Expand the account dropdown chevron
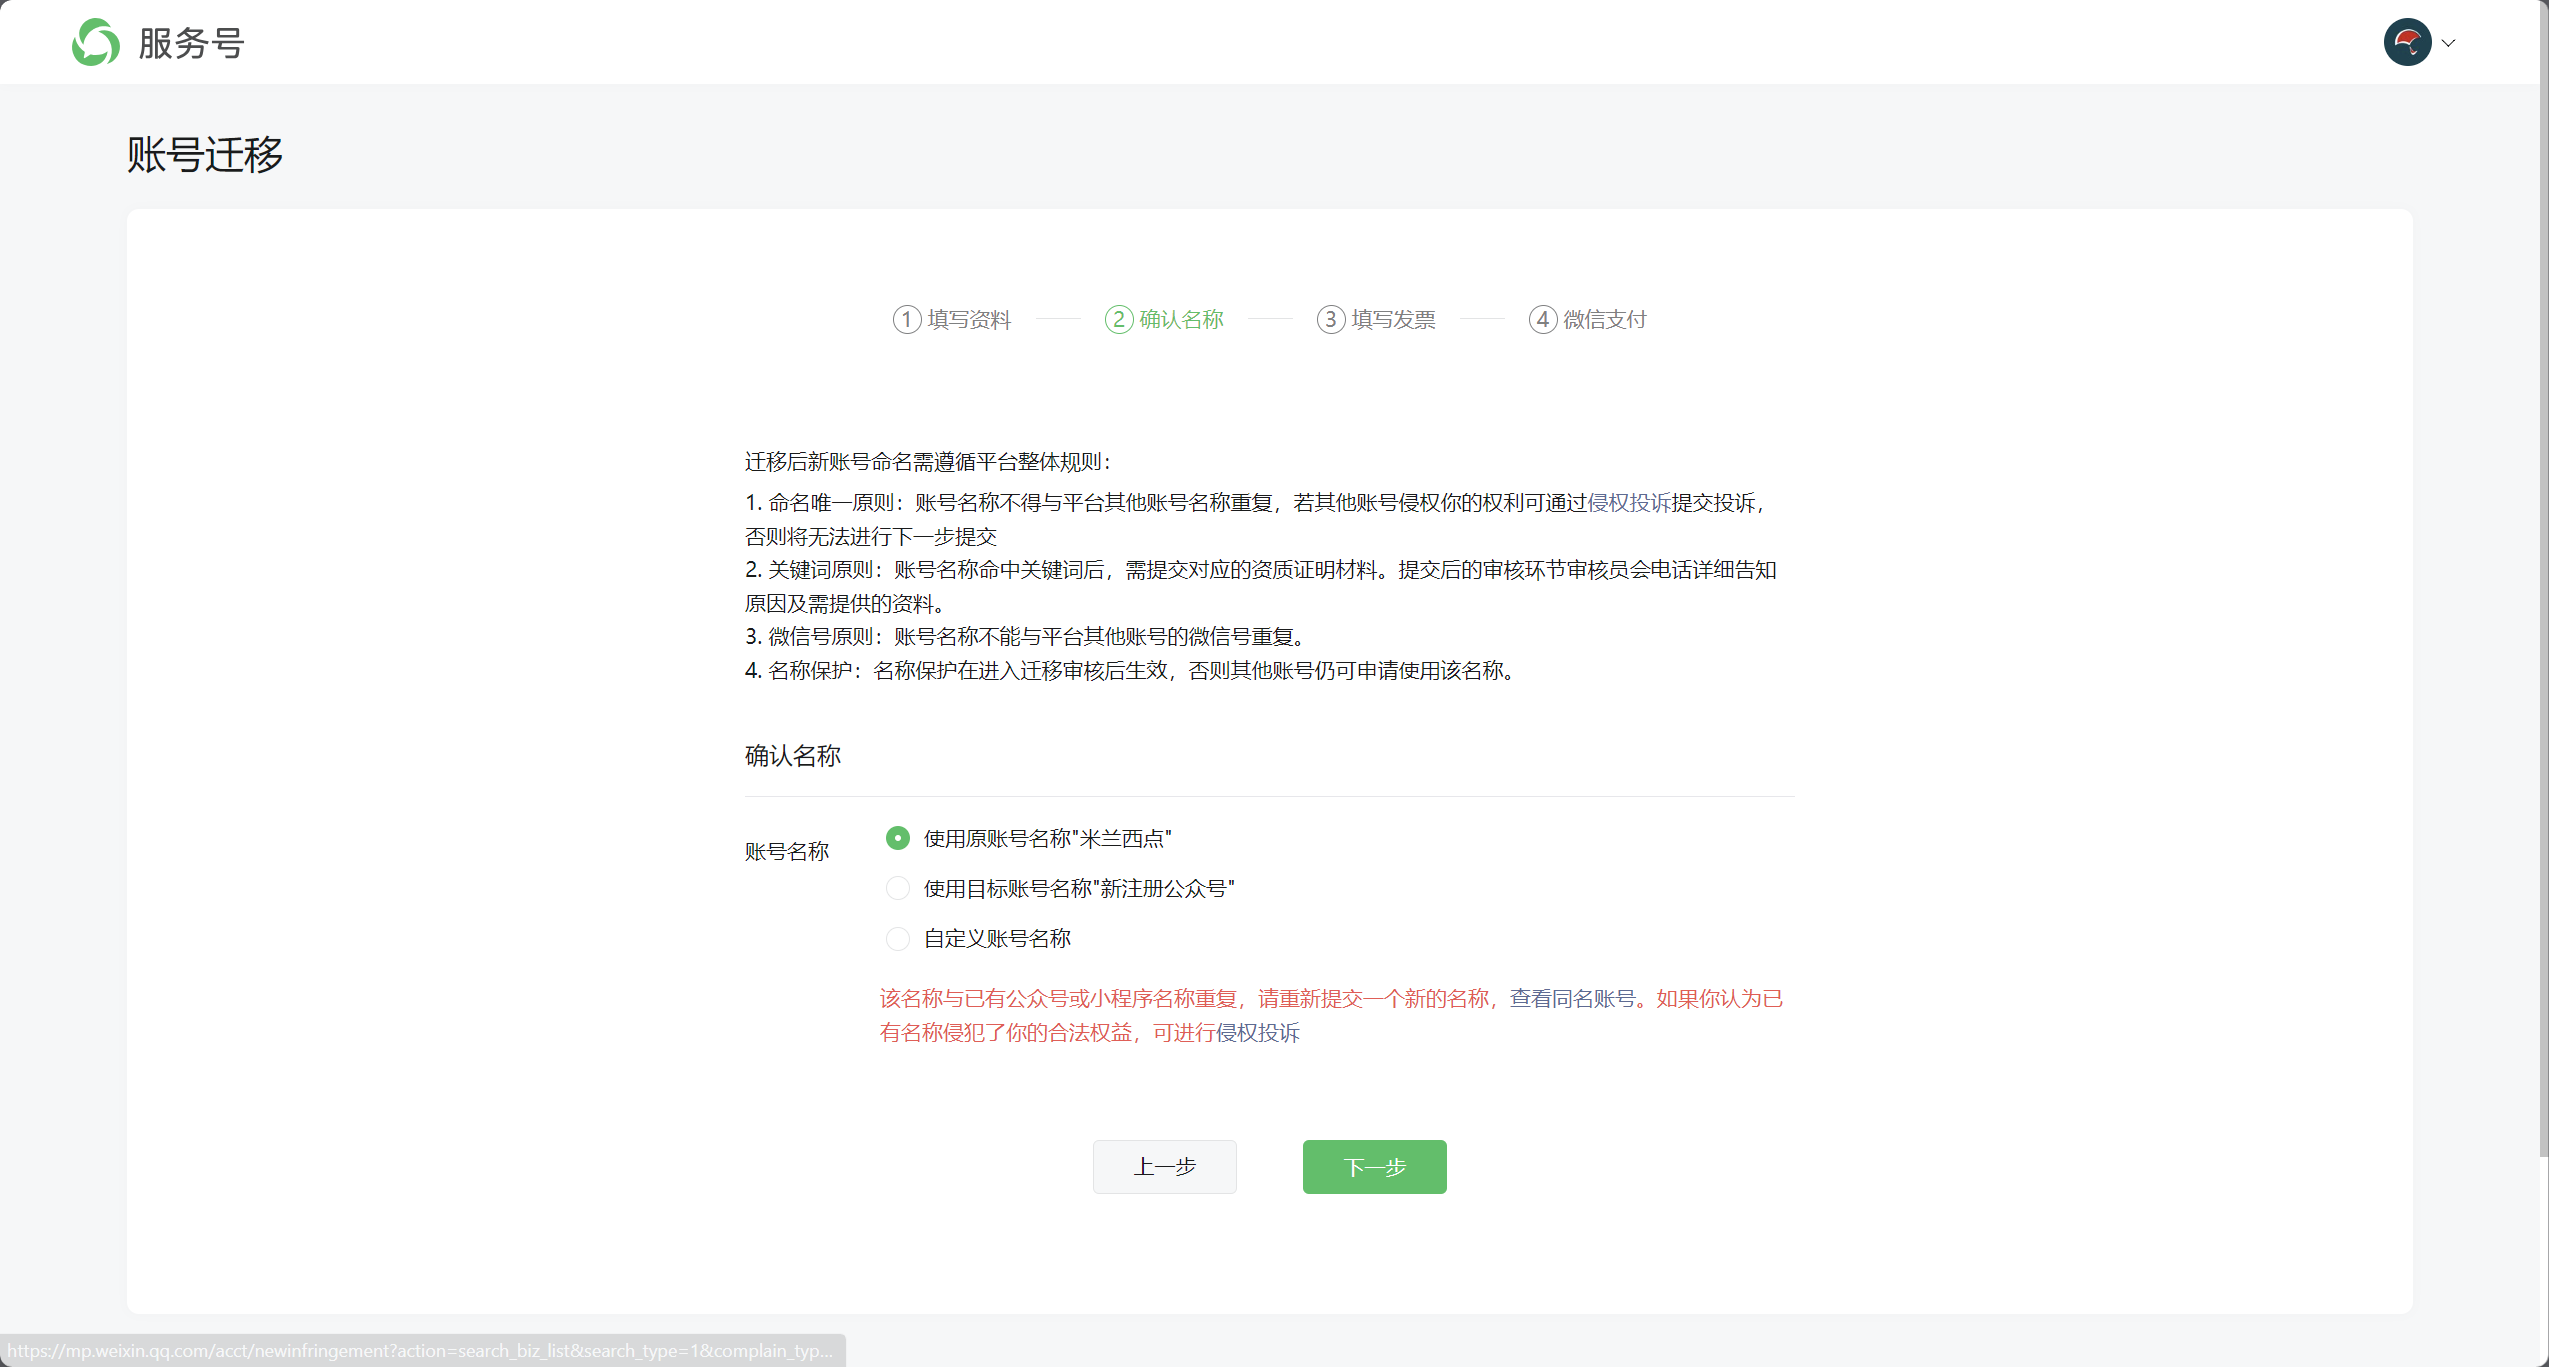Viewport: 2549px width, 1367px height. coord(2449,43)
